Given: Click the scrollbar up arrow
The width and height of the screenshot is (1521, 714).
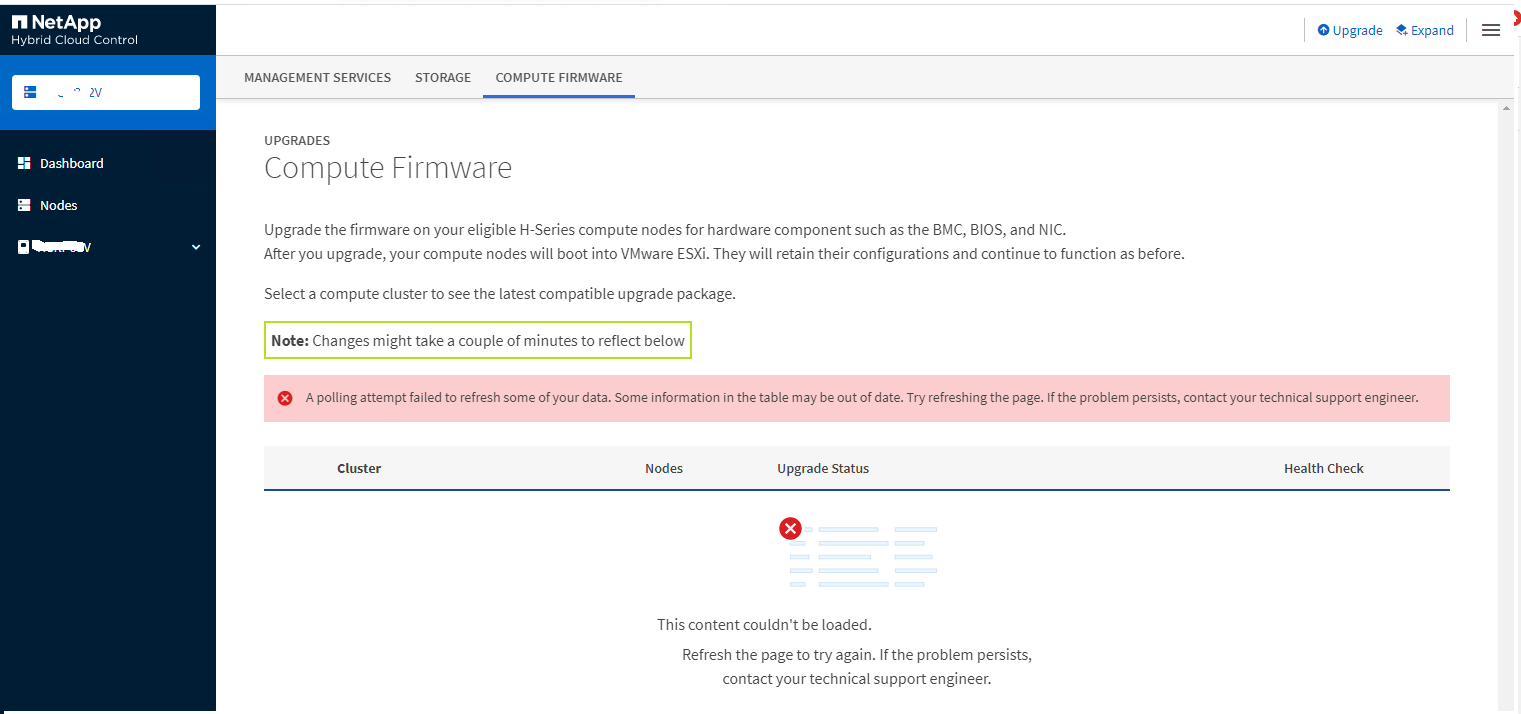Looking at the screenshot, I should pos(1506,107).
